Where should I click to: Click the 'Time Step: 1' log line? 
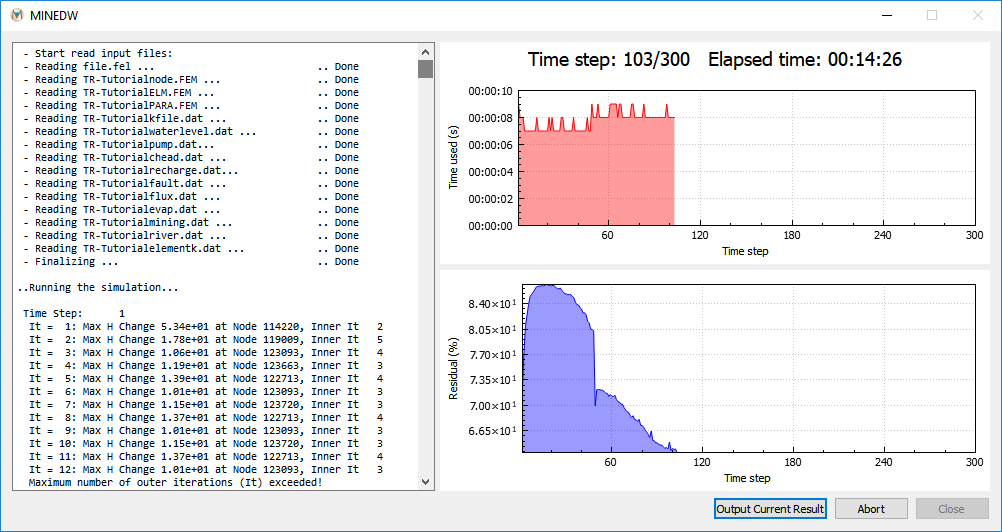[x=74, y=314]
